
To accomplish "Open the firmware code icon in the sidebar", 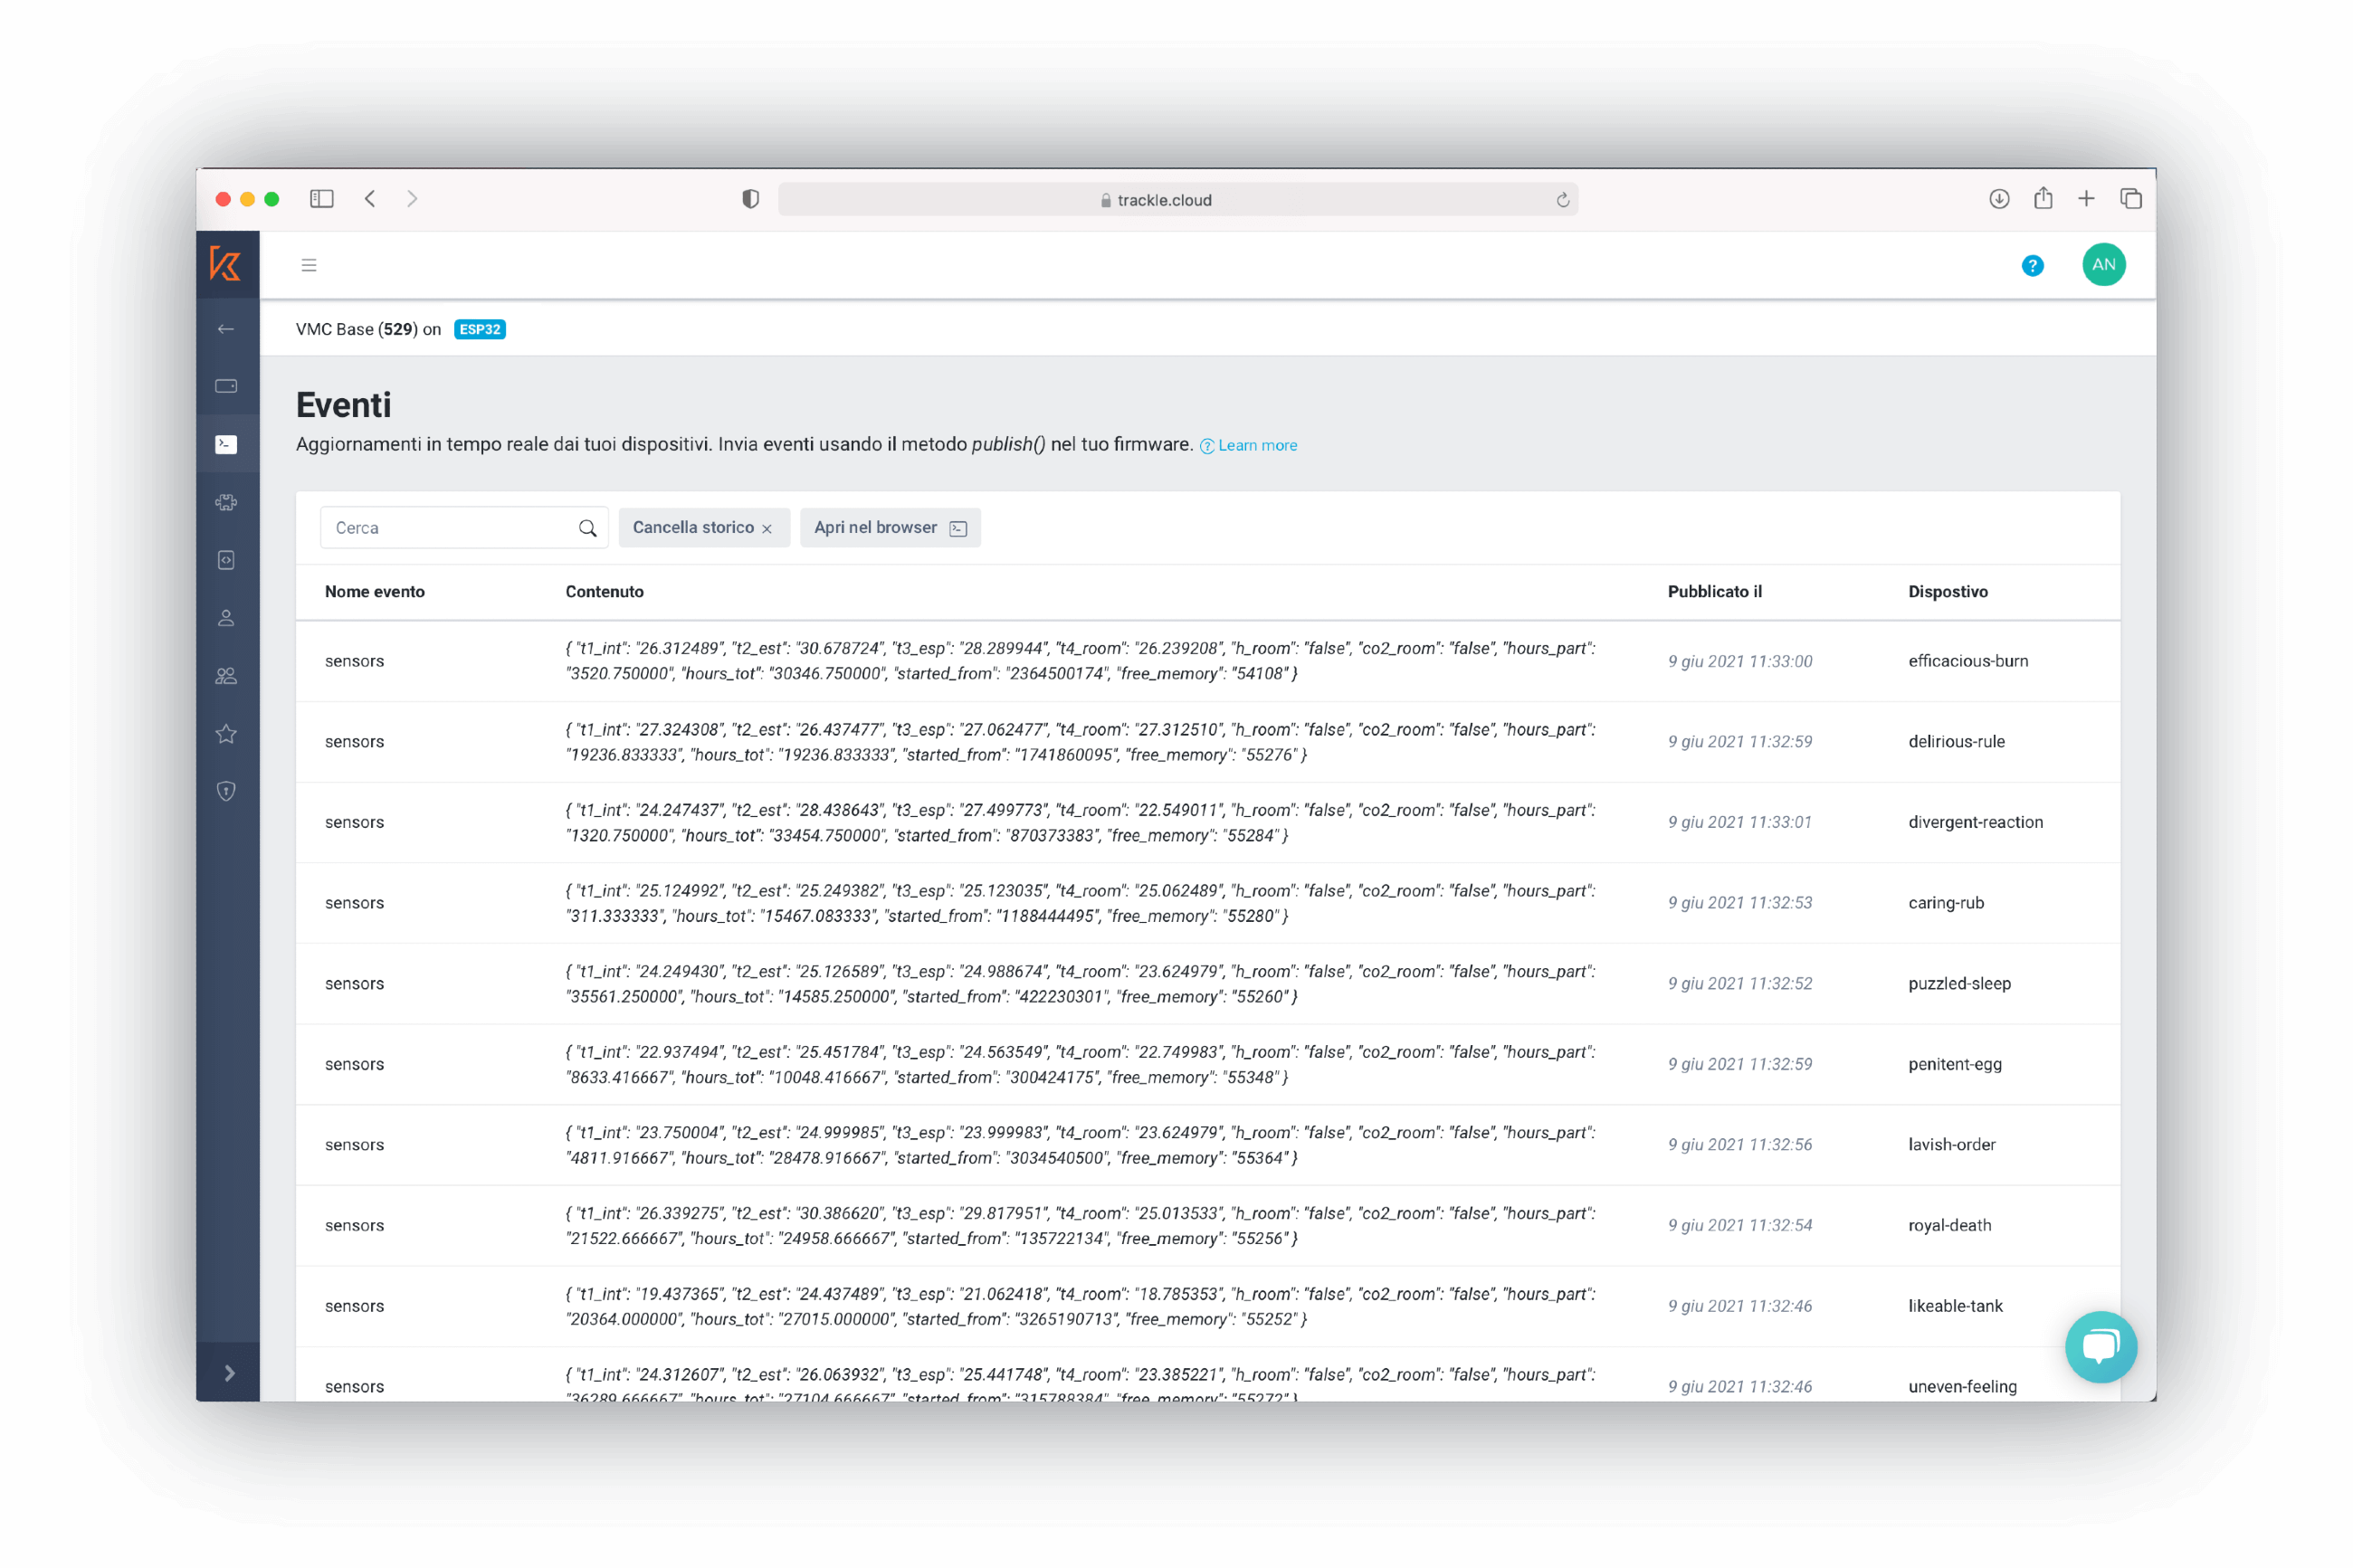I will [x=226, y=560].
